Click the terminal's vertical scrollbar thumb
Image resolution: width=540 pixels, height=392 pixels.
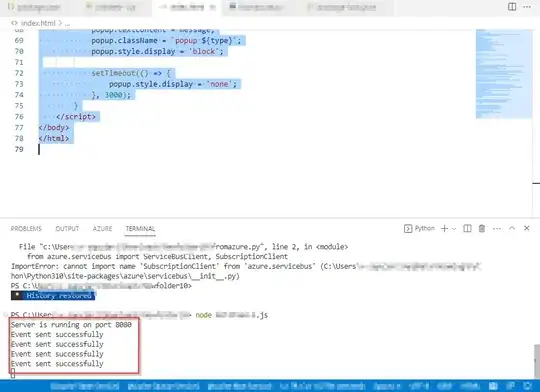[537, 361]
